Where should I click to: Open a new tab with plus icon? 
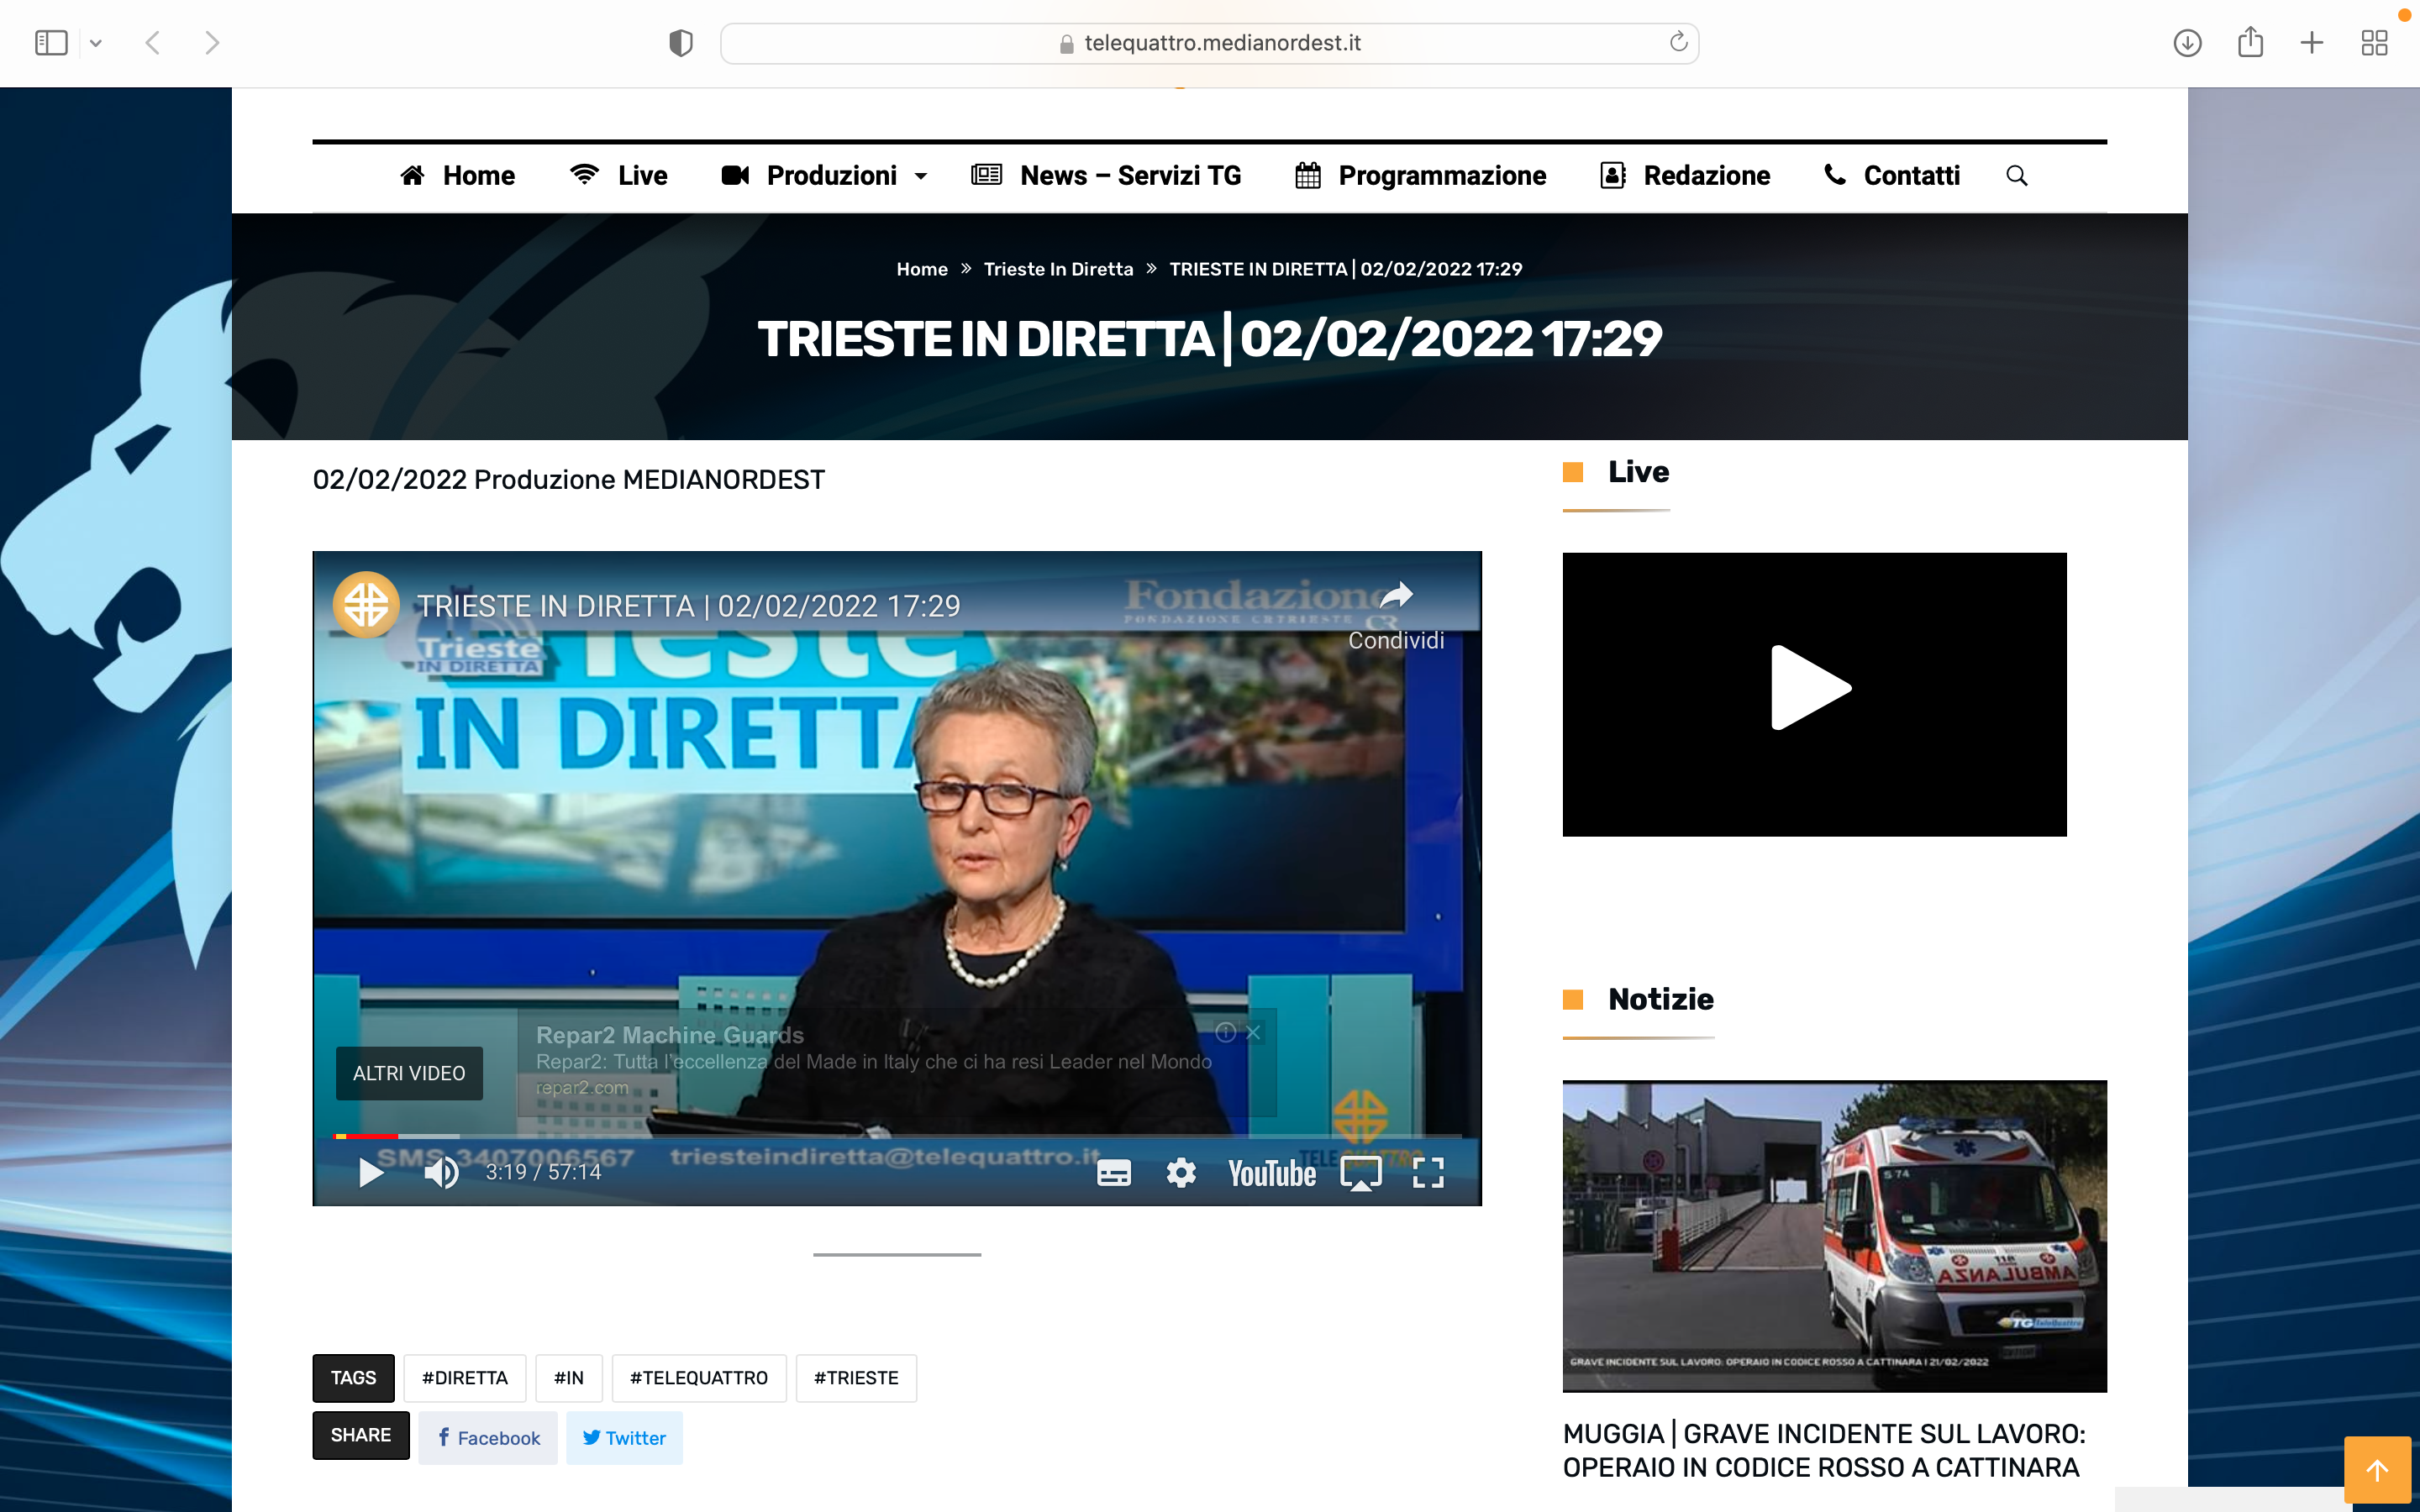pyautogui.click(x=2311, y=43)
